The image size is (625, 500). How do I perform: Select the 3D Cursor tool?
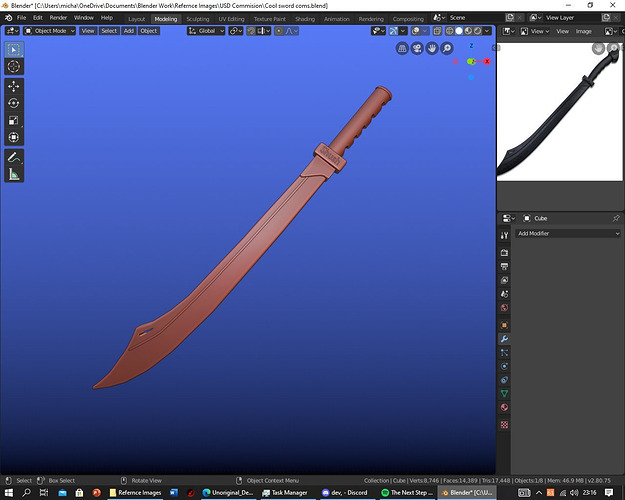(x=14, y=67)
